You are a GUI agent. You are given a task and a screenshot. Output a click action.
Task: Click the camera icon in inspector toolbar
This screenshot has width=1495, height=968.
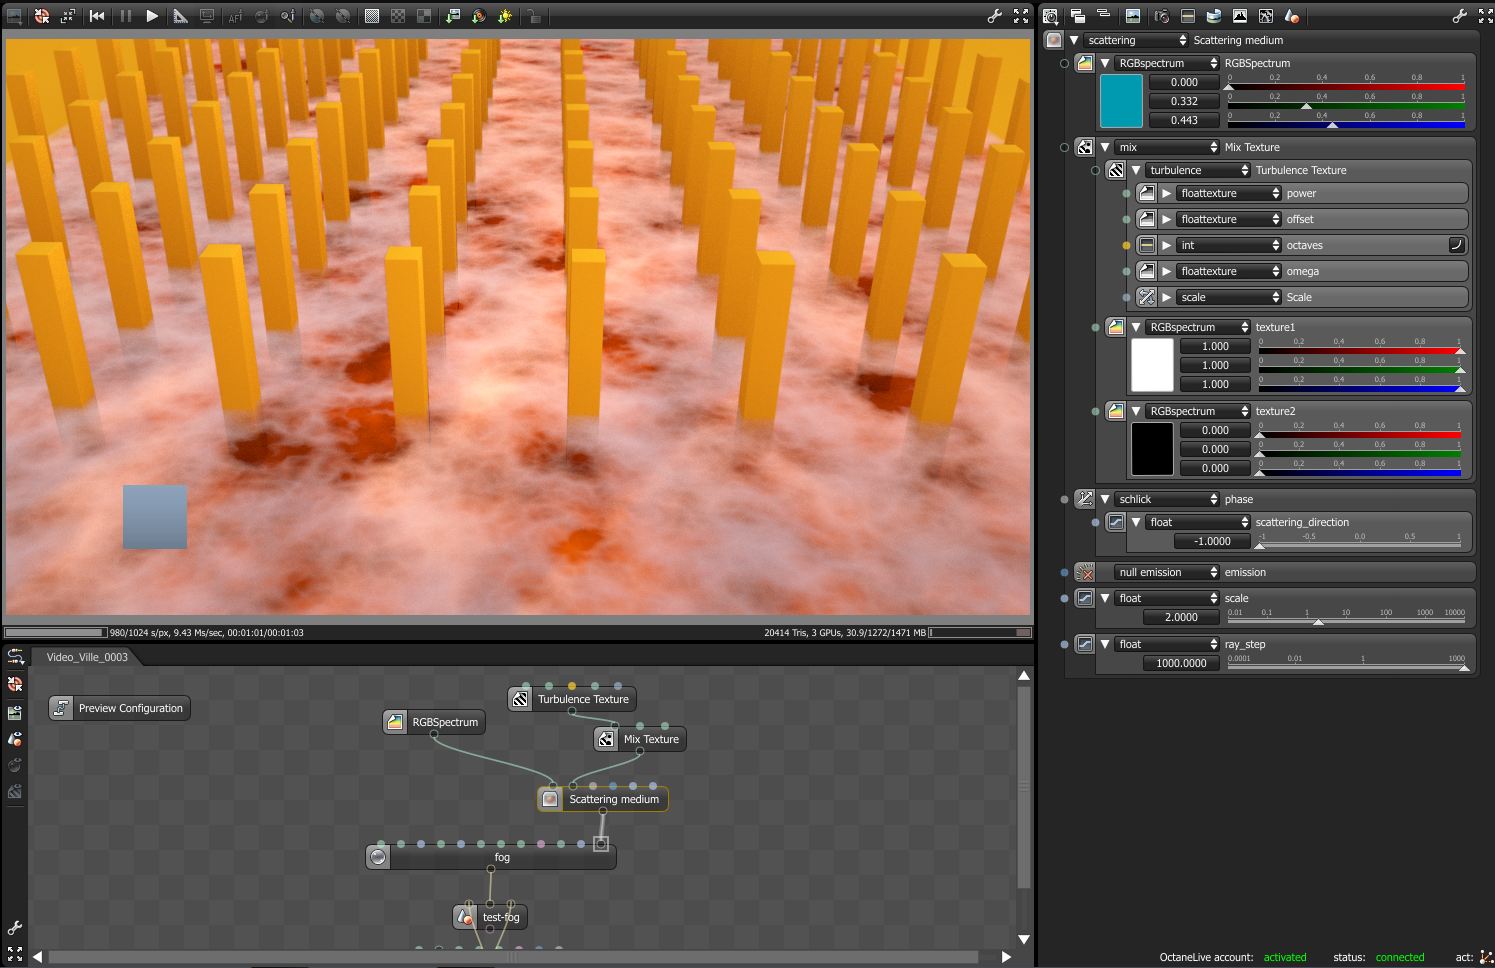click(1160, 16)
